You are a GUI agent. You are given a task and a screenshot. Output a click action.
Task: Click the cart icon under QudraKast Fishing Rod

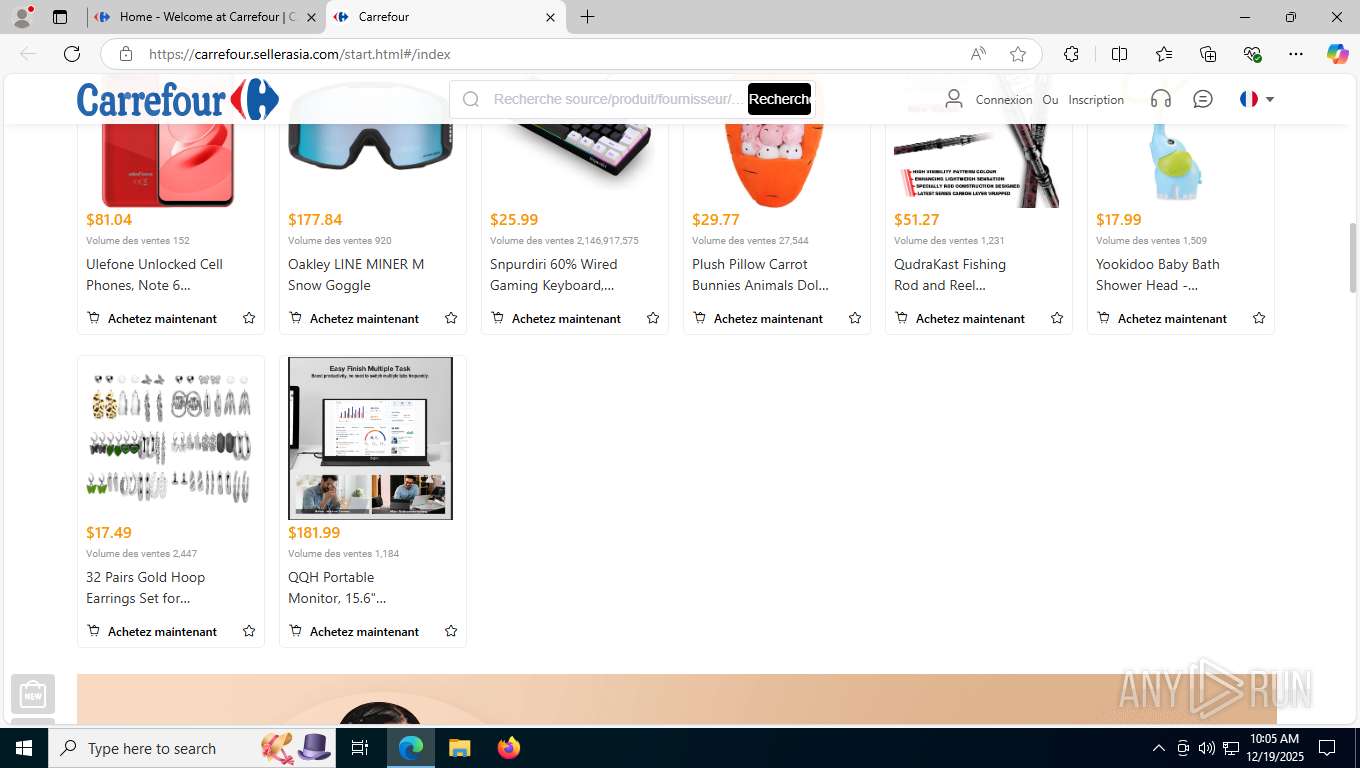pos(902,318)
